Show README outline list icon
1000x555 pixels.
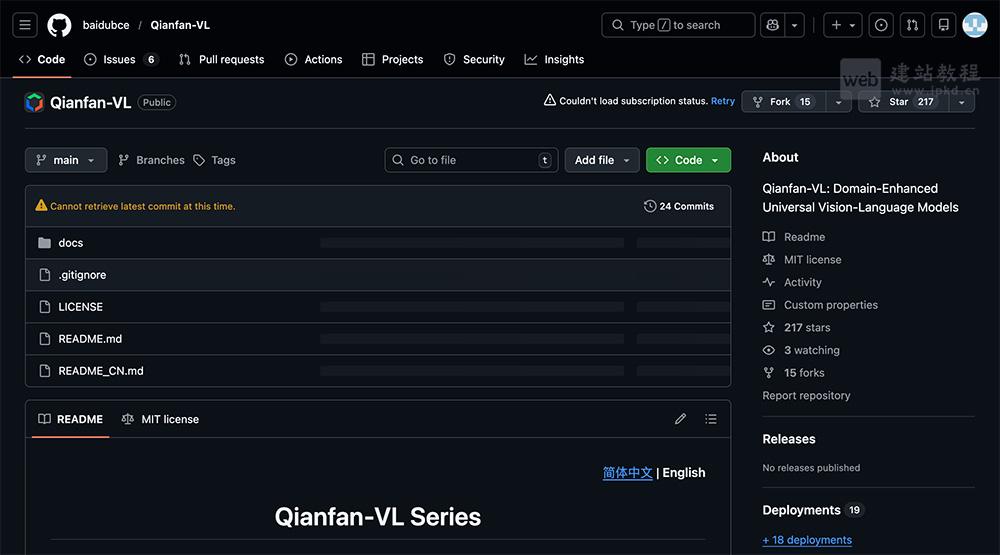[x=711, y=419]
